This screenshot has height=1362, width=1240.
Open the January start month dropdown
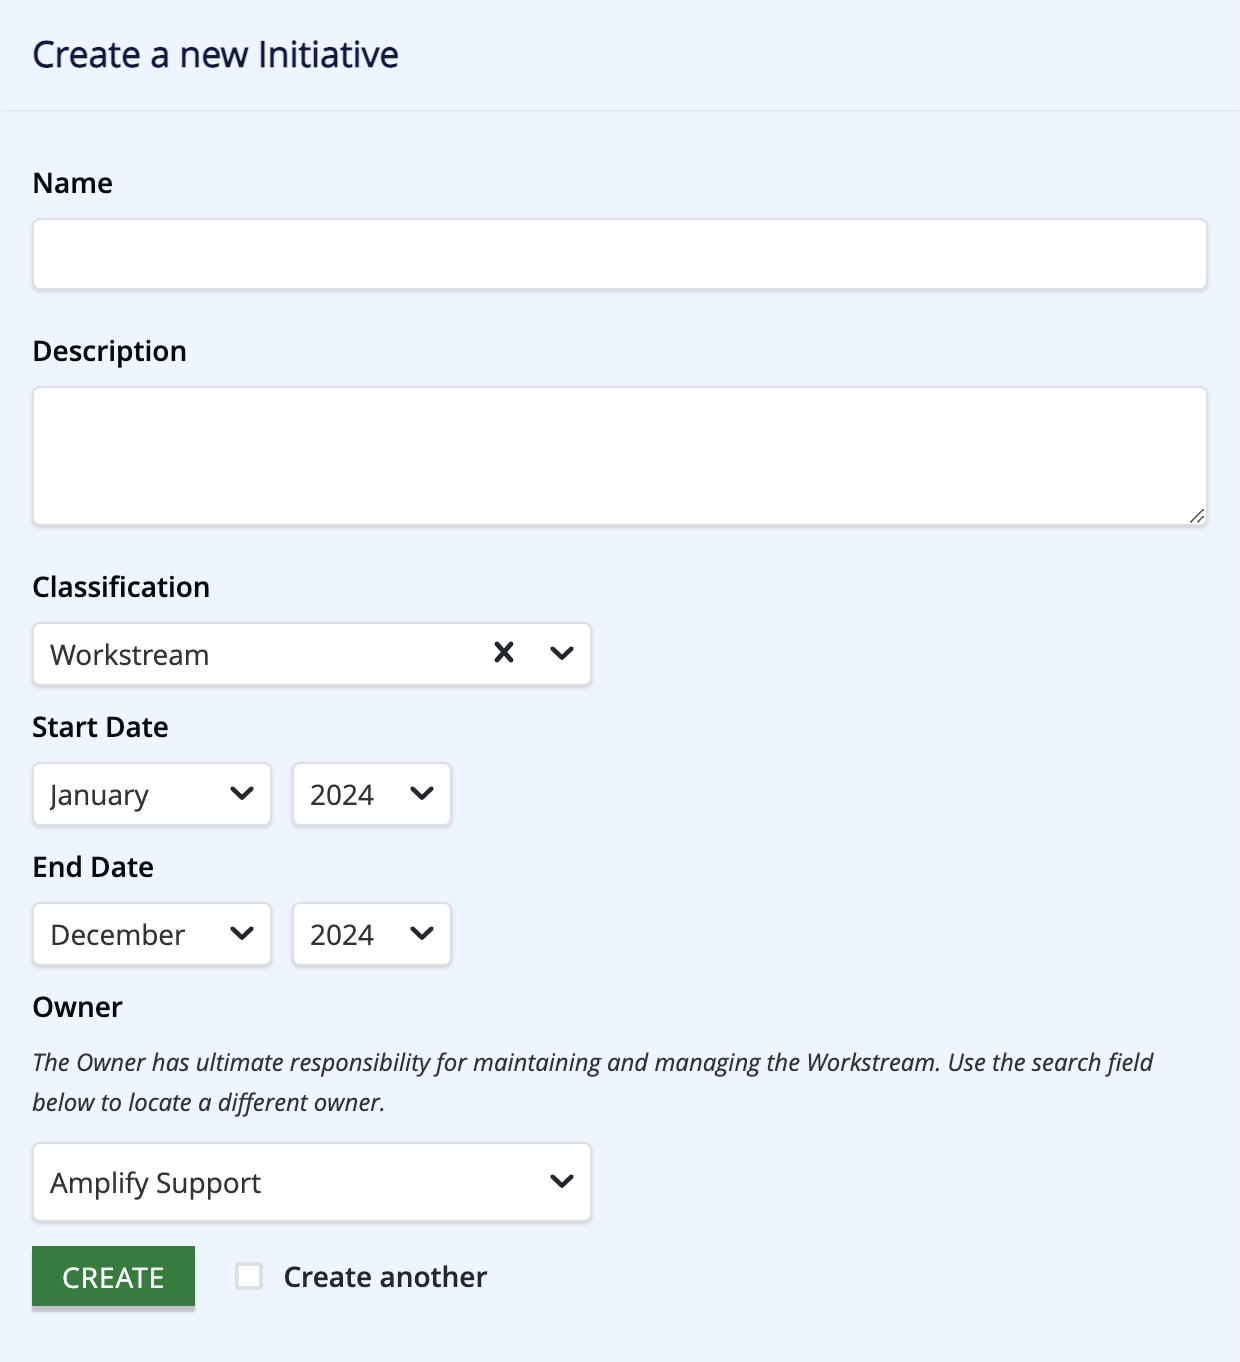click(x=152, y=794)
